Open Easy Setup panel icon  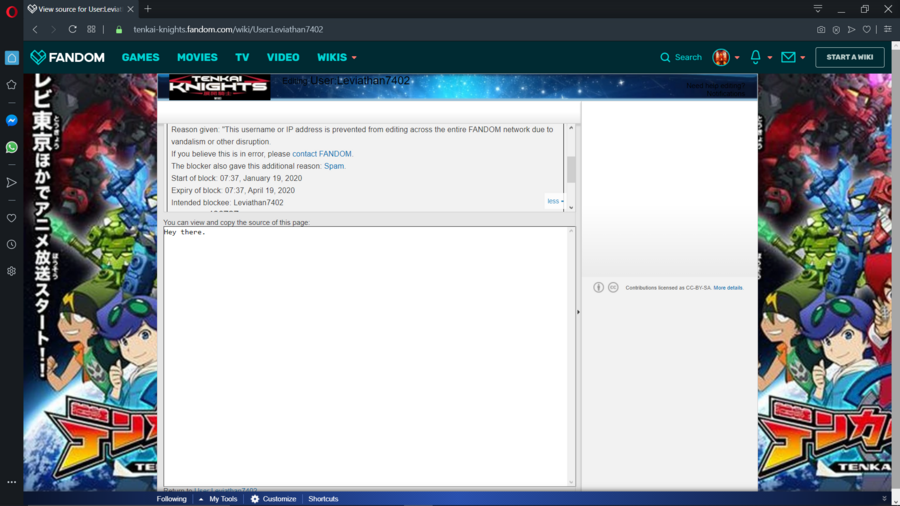click(x=887, y=29)
